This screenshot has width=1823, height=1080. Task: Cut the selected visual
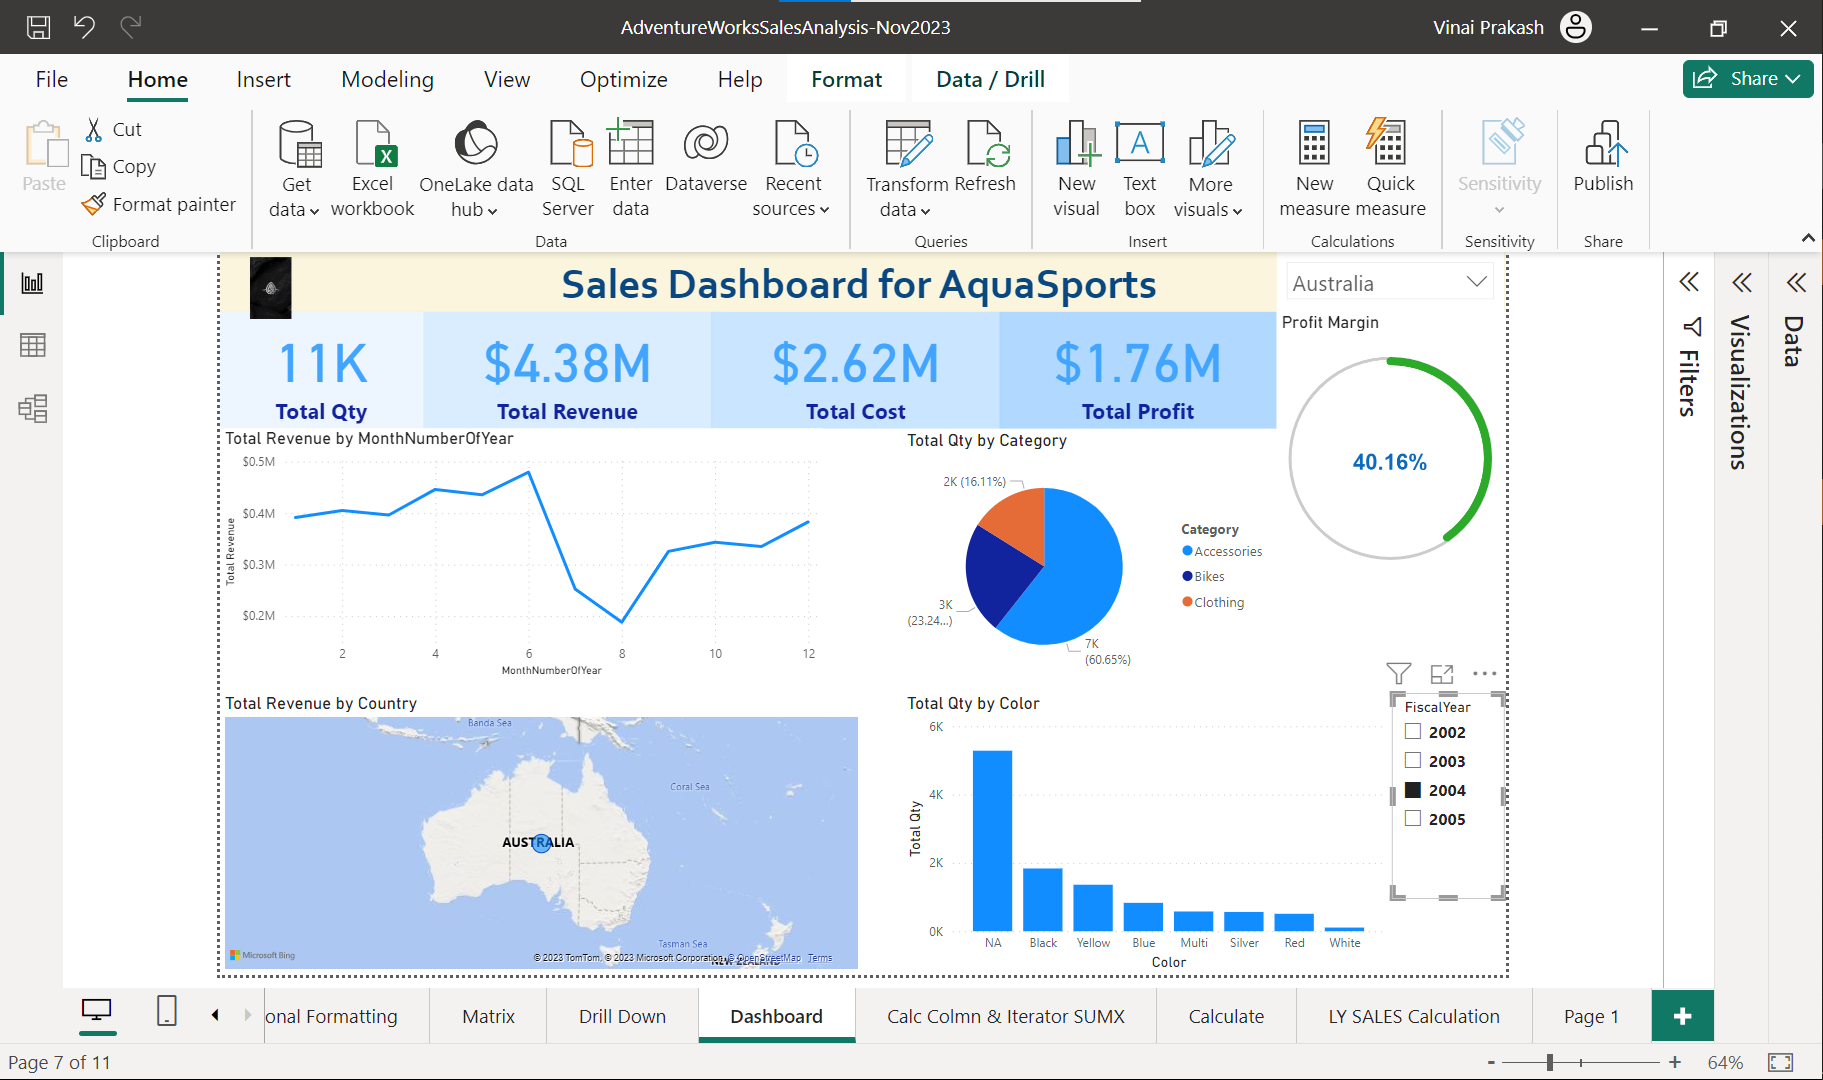tap(113, 129)
